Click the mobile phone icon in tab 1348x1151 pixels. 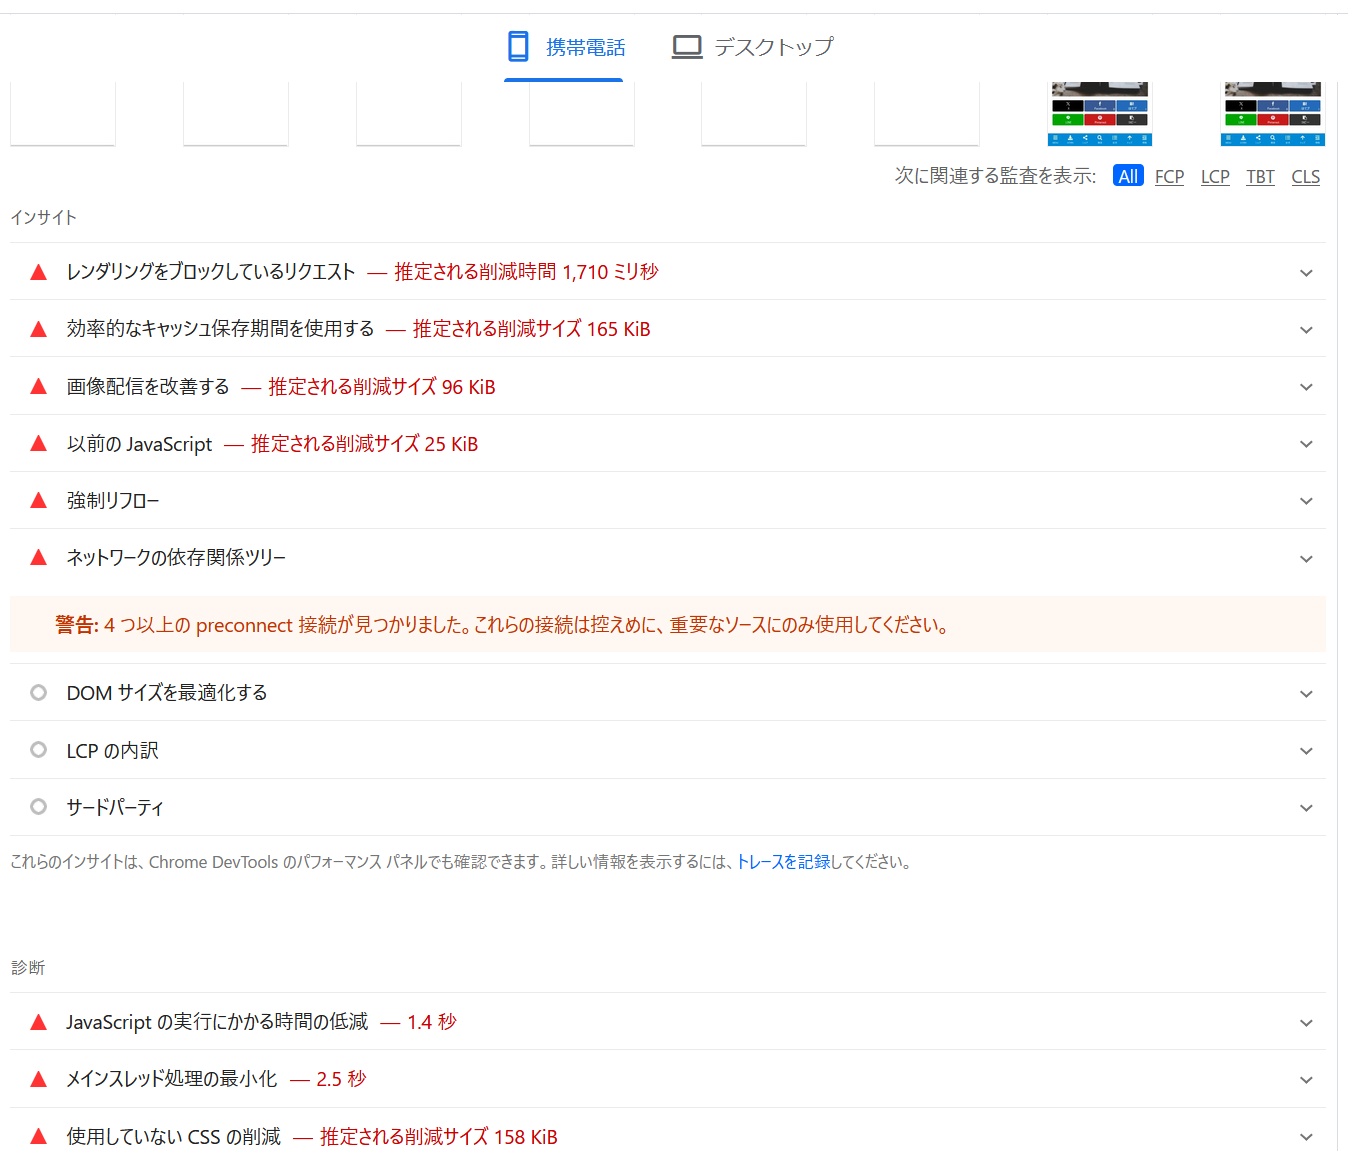[518, 47]
